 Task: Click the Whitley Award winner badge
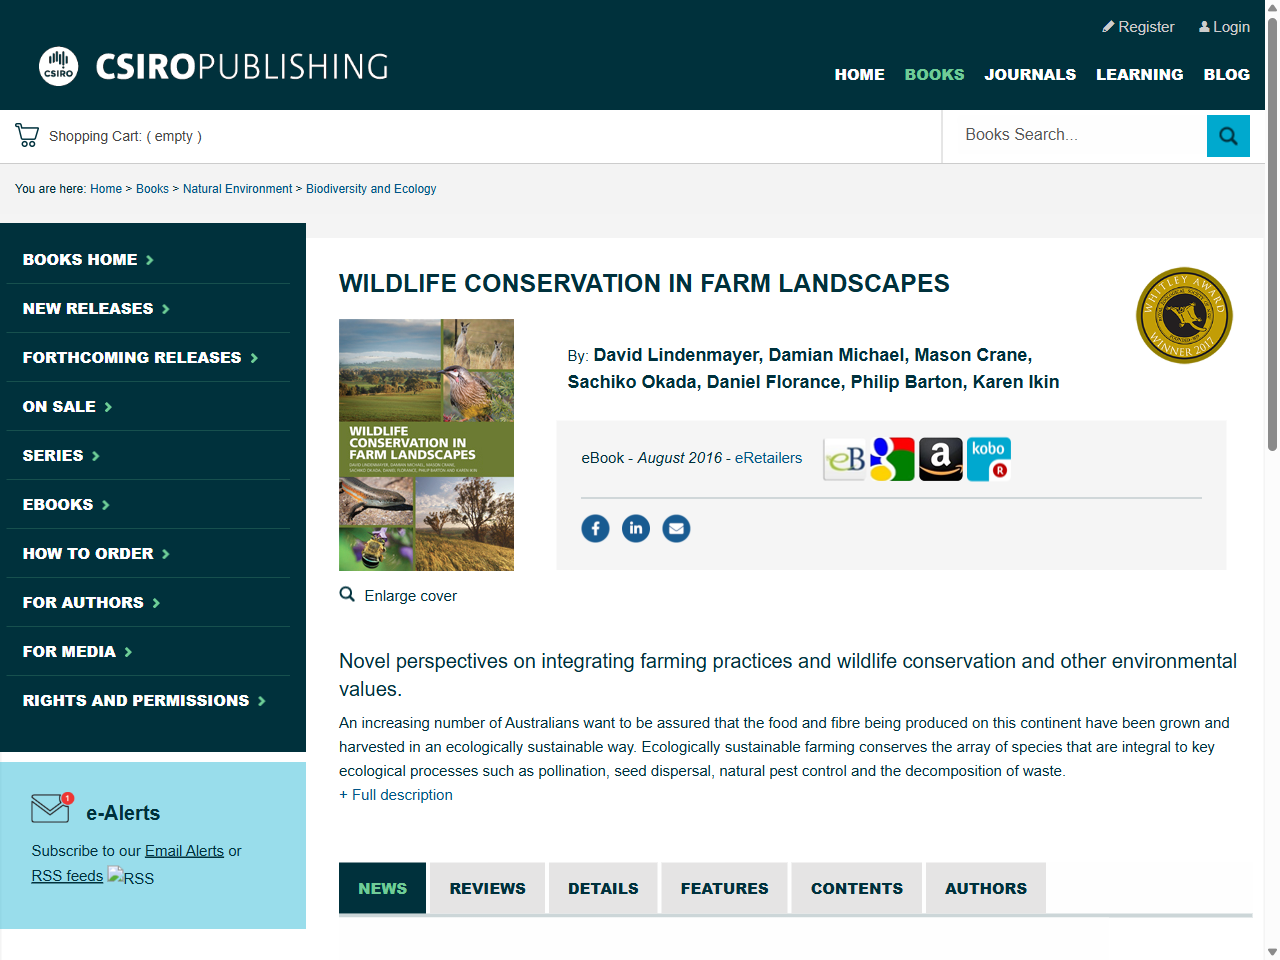point(1184,315)
